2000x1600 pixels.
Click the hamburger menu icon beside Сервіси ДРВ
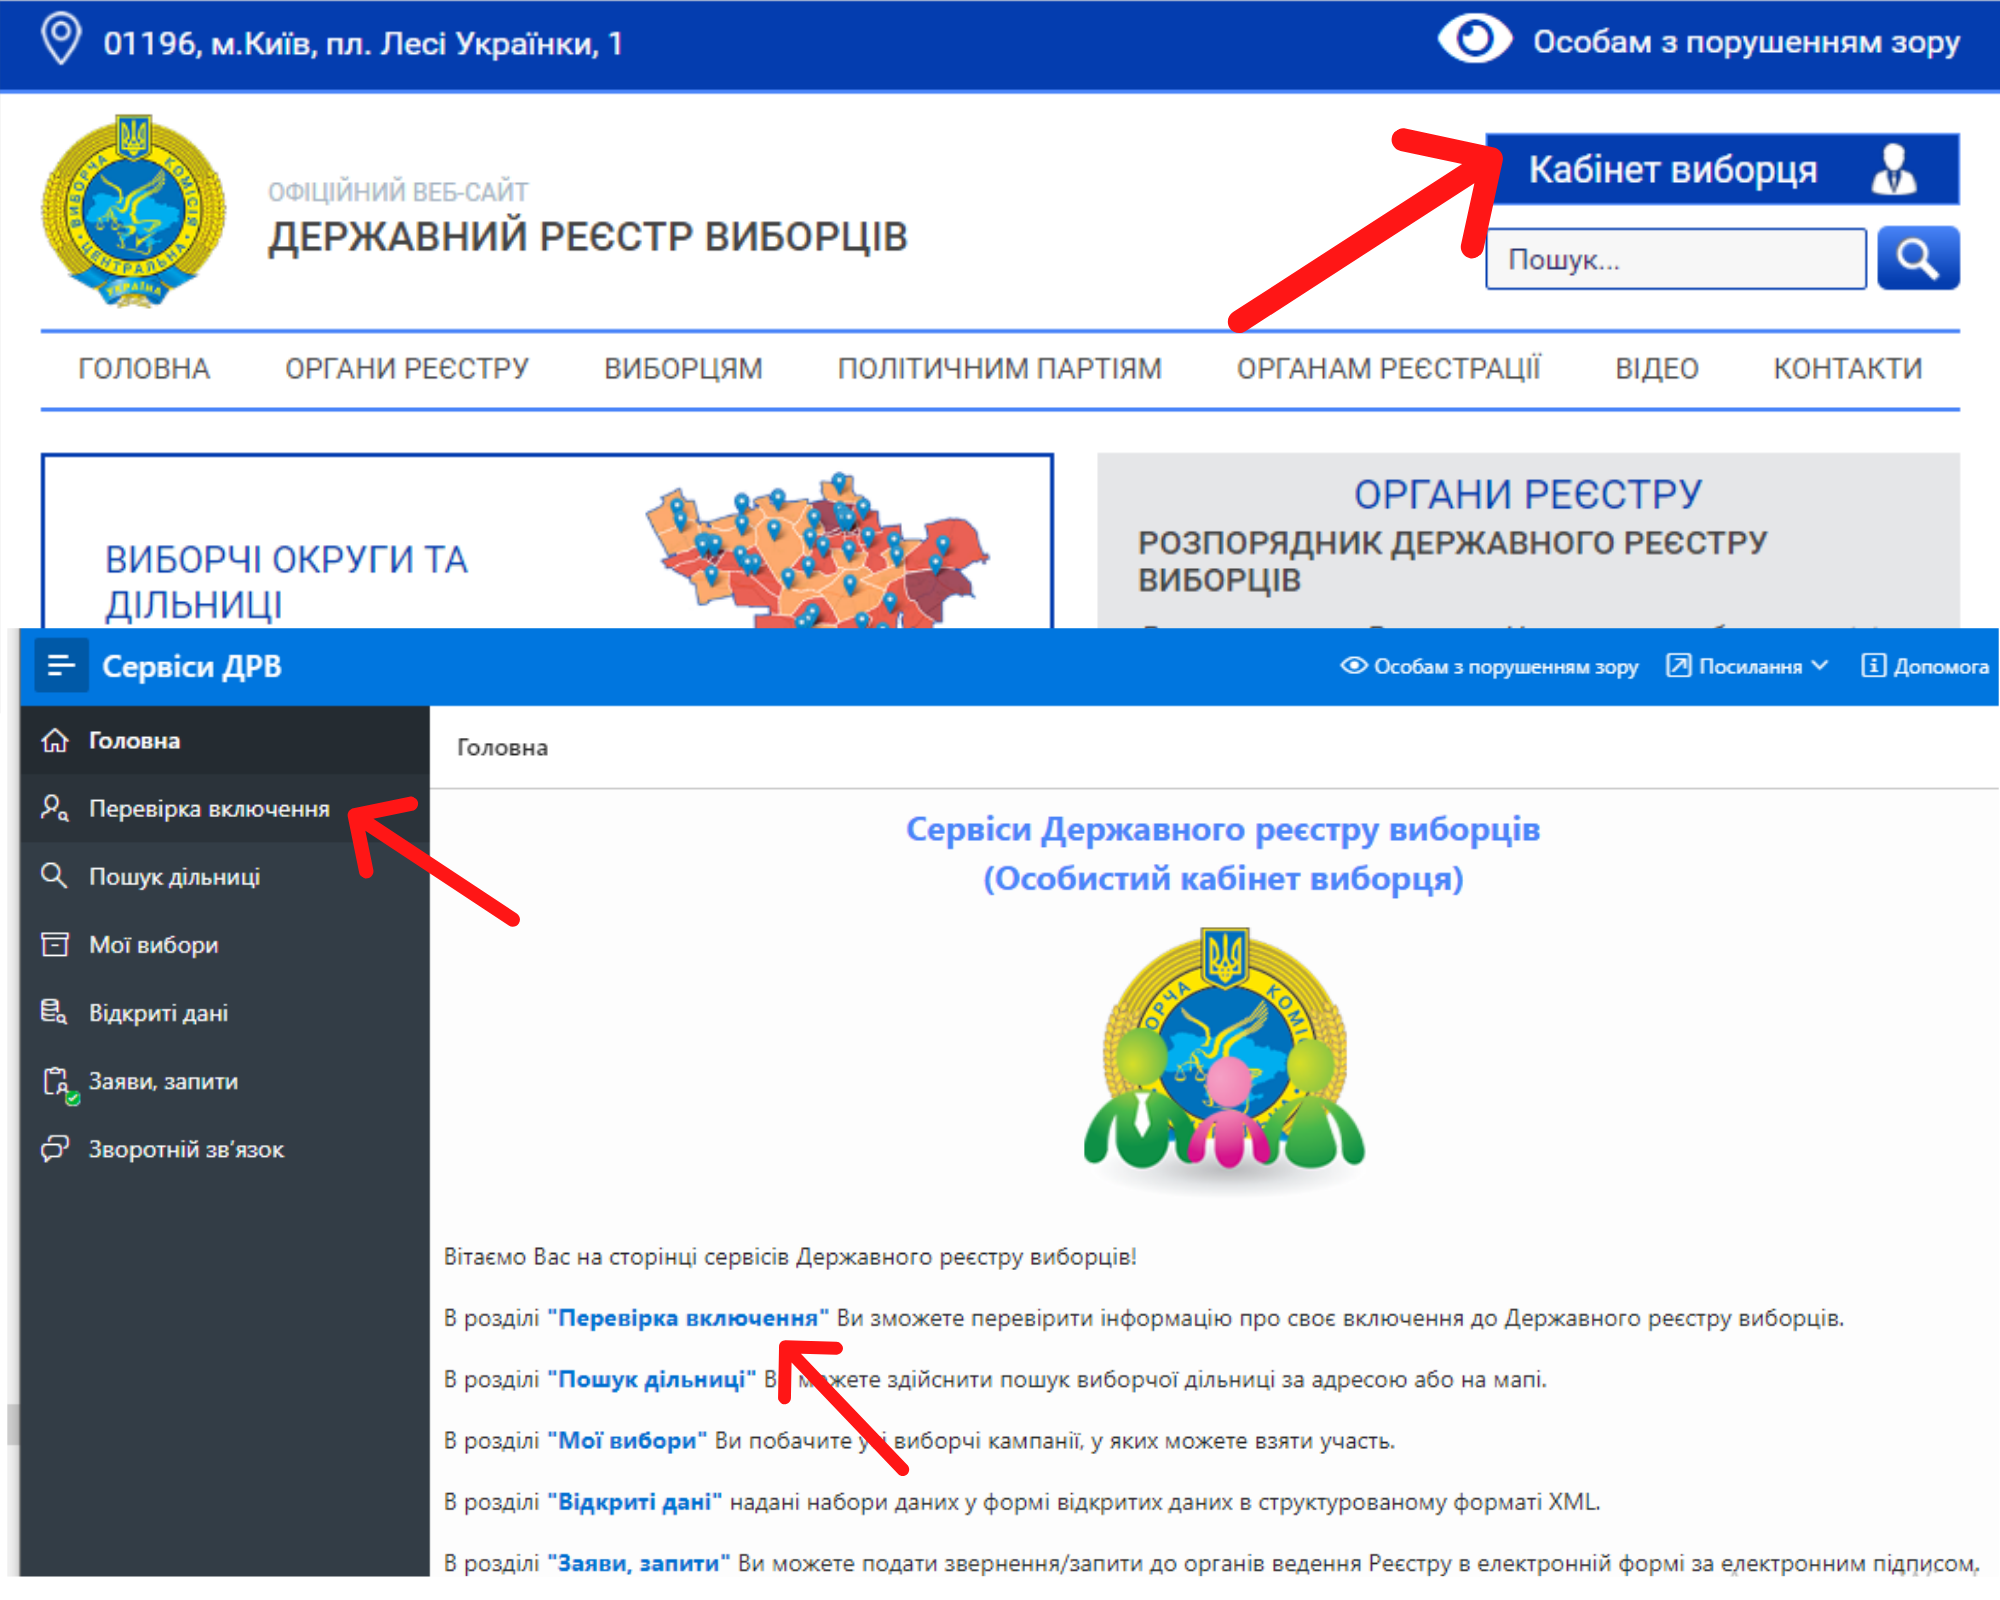coord(61,666)
